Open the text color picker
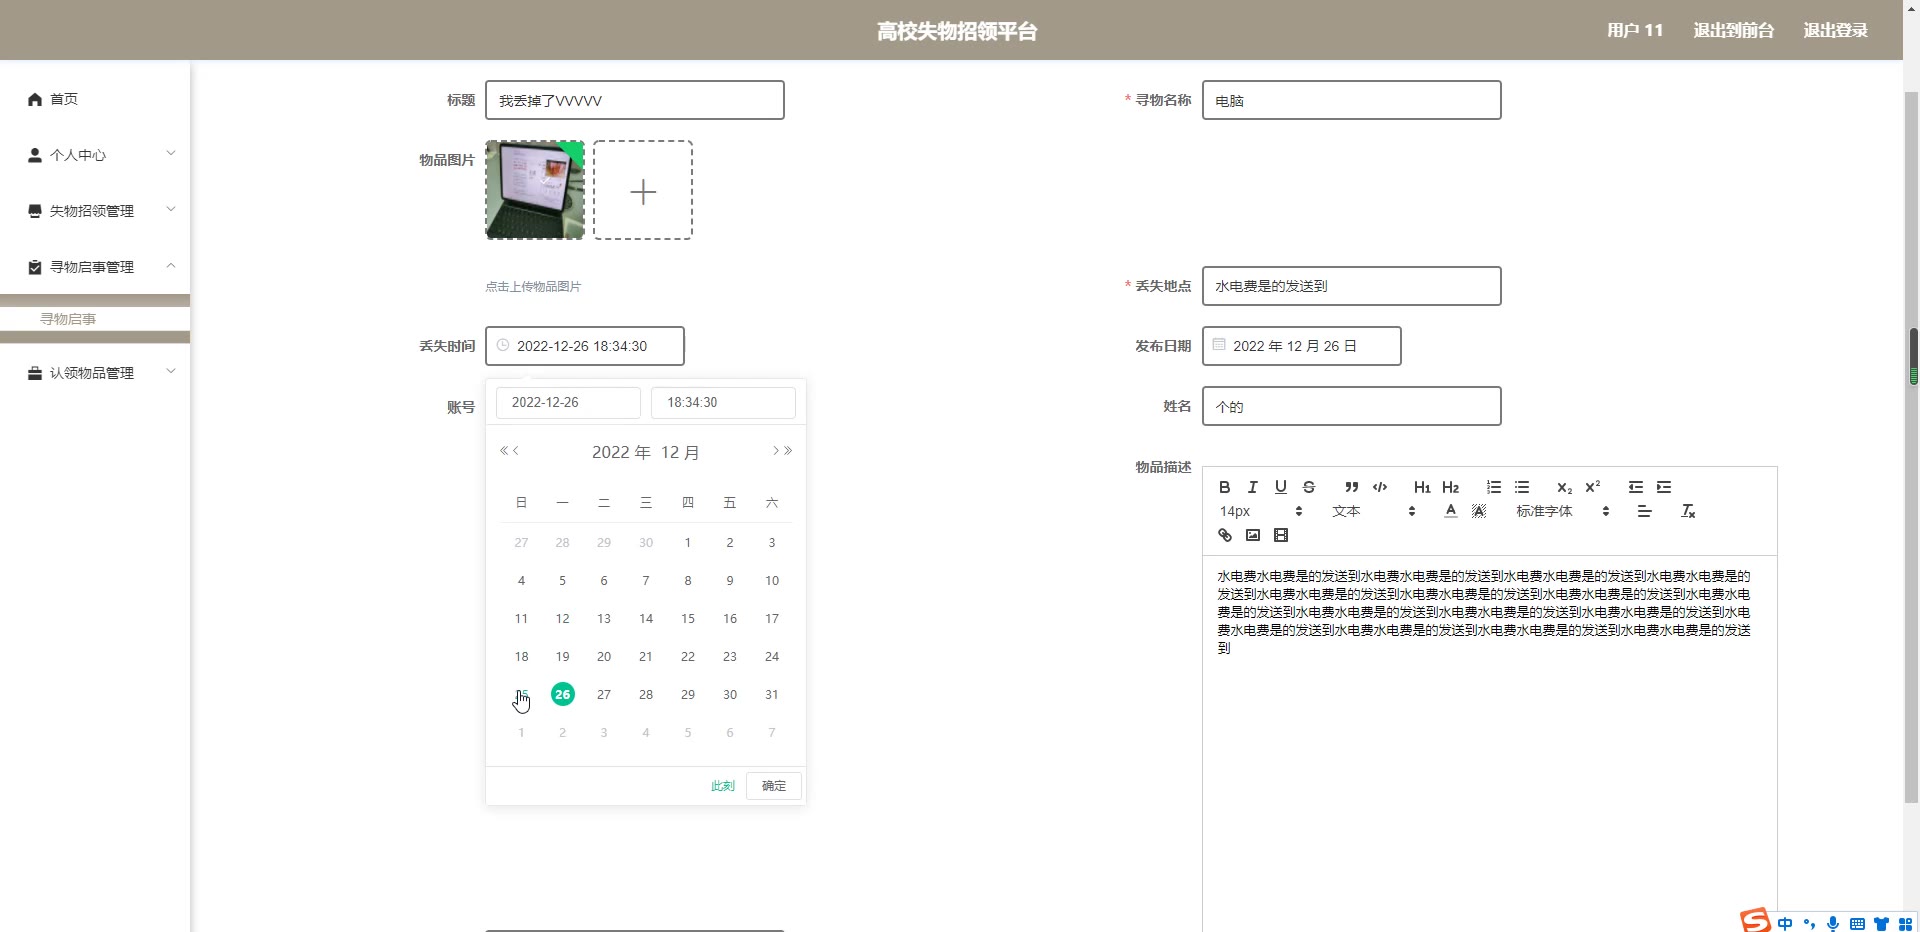1920x932 pixels. pos(1450,511)
